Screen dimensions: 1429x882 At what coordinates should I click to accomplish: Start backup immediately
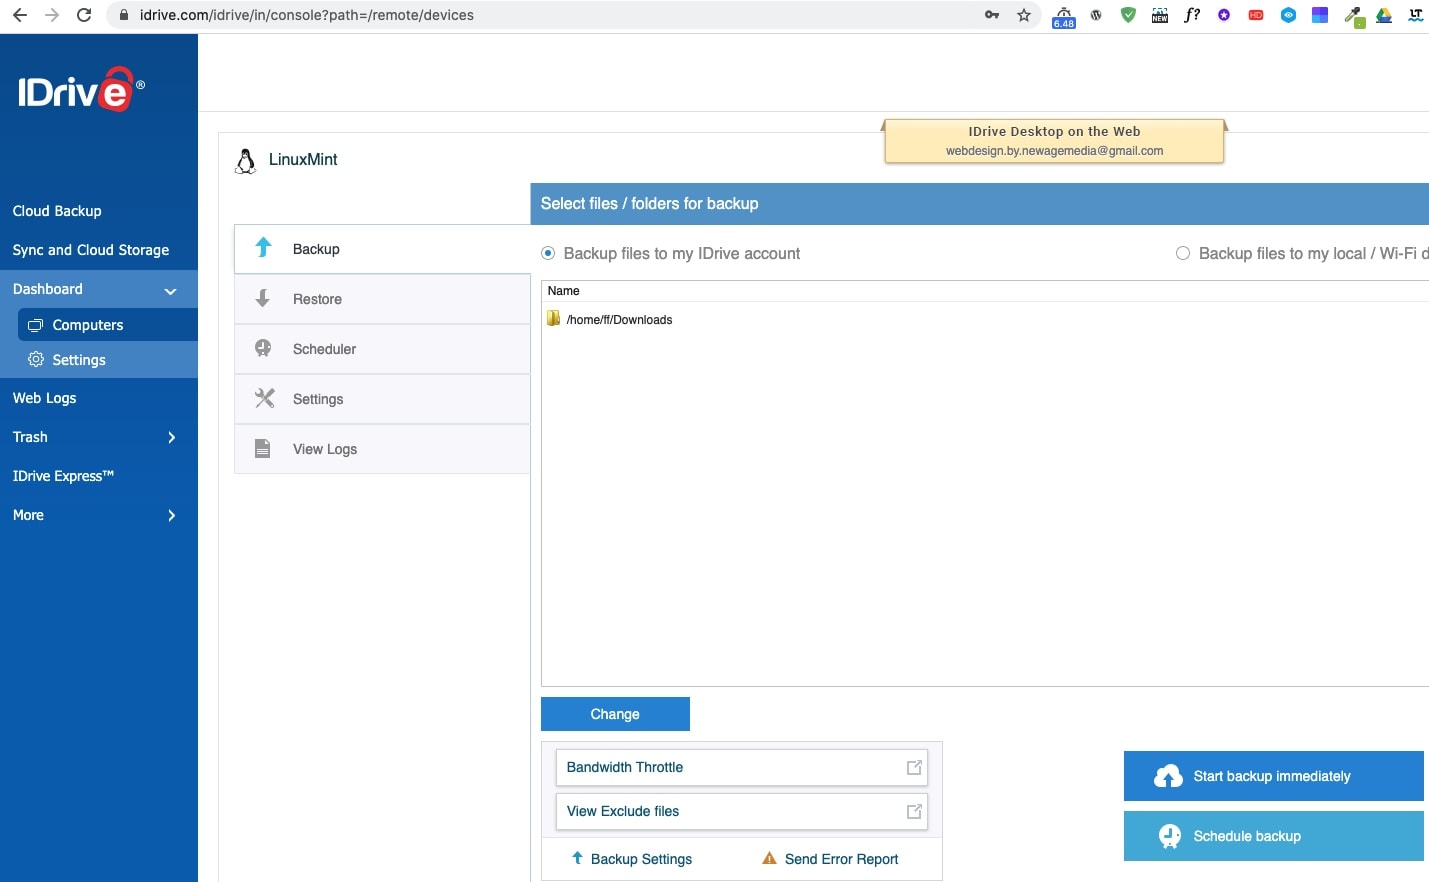[1272, 776]
